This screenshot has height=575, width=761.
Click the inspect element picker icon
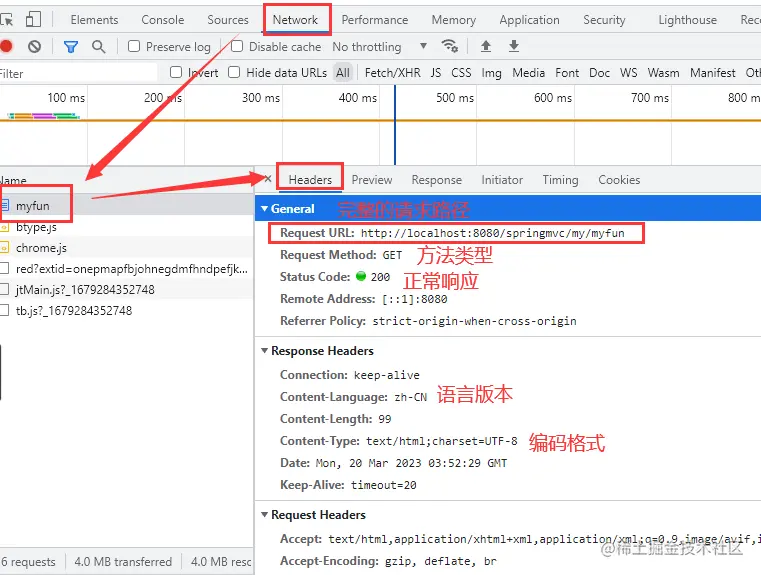coord(6,20)
